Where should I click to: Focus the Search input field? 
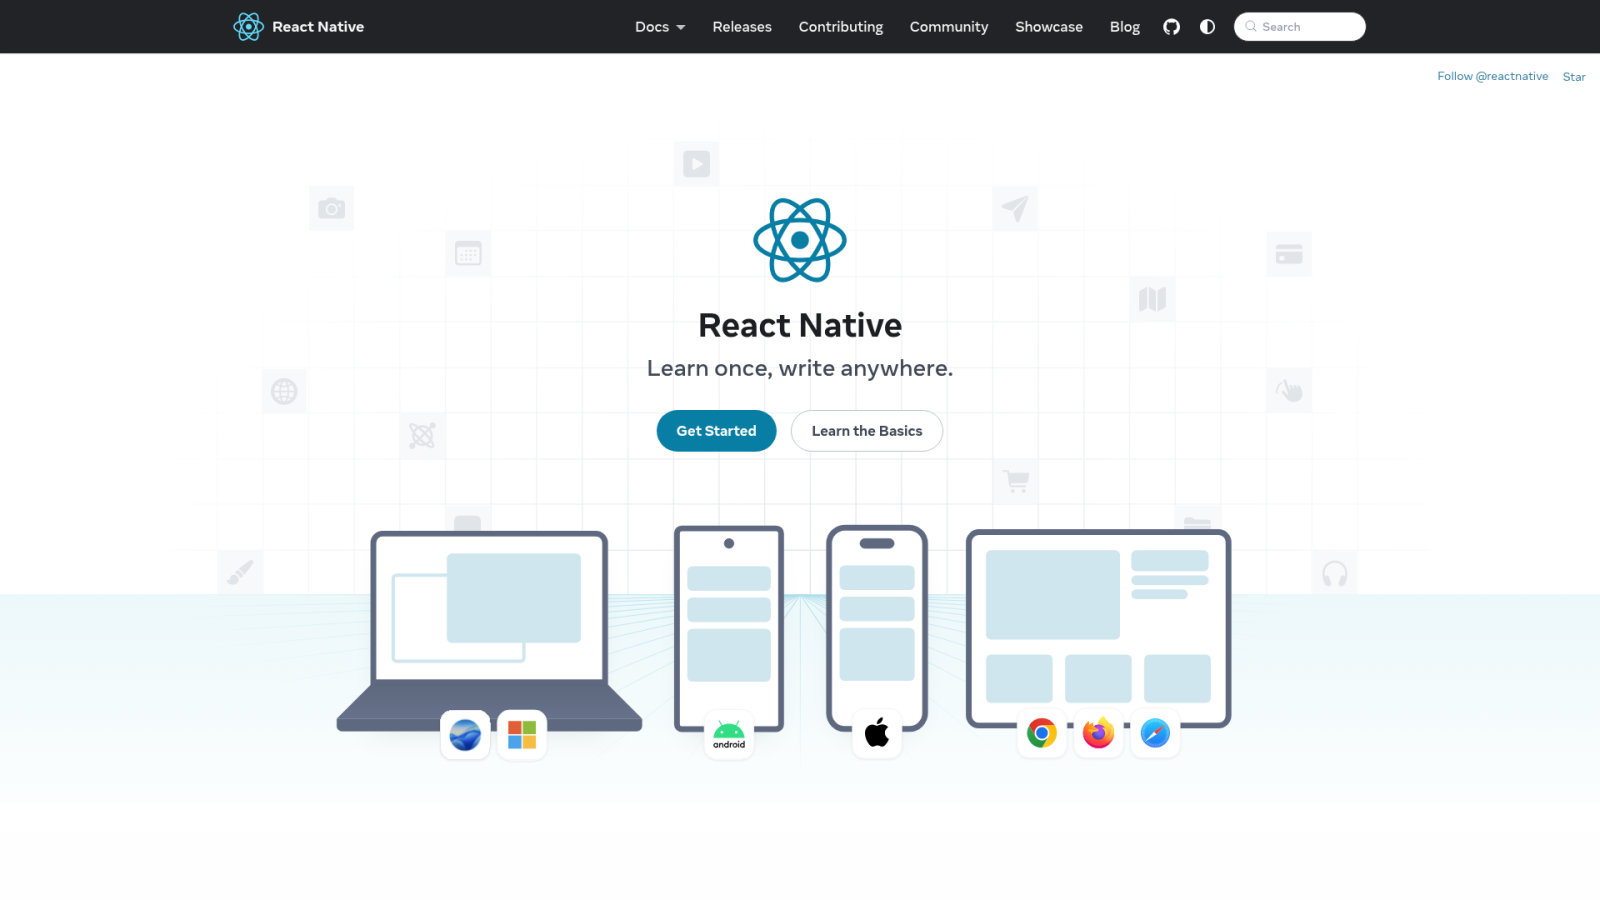1300,27
